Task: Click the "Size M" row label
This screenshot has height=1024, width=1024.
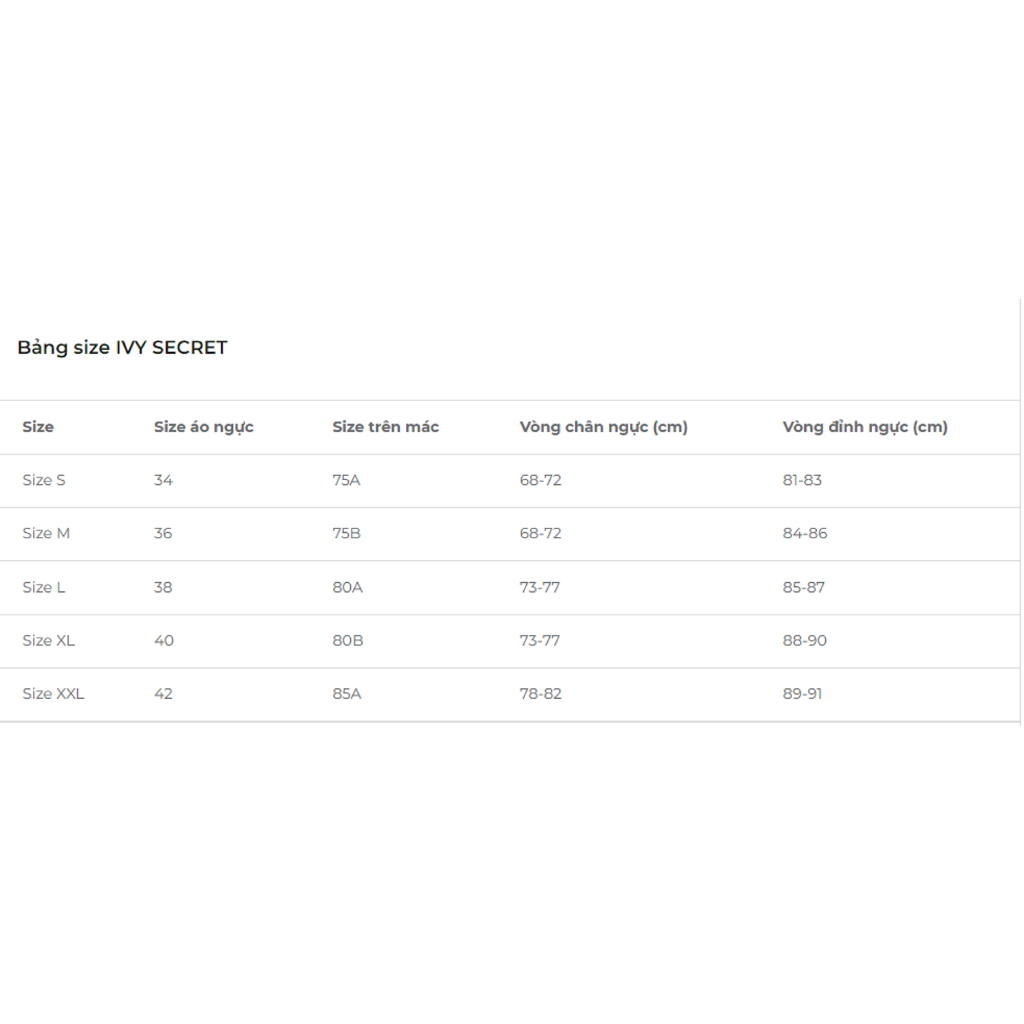Action: click(x=46, y=533)
